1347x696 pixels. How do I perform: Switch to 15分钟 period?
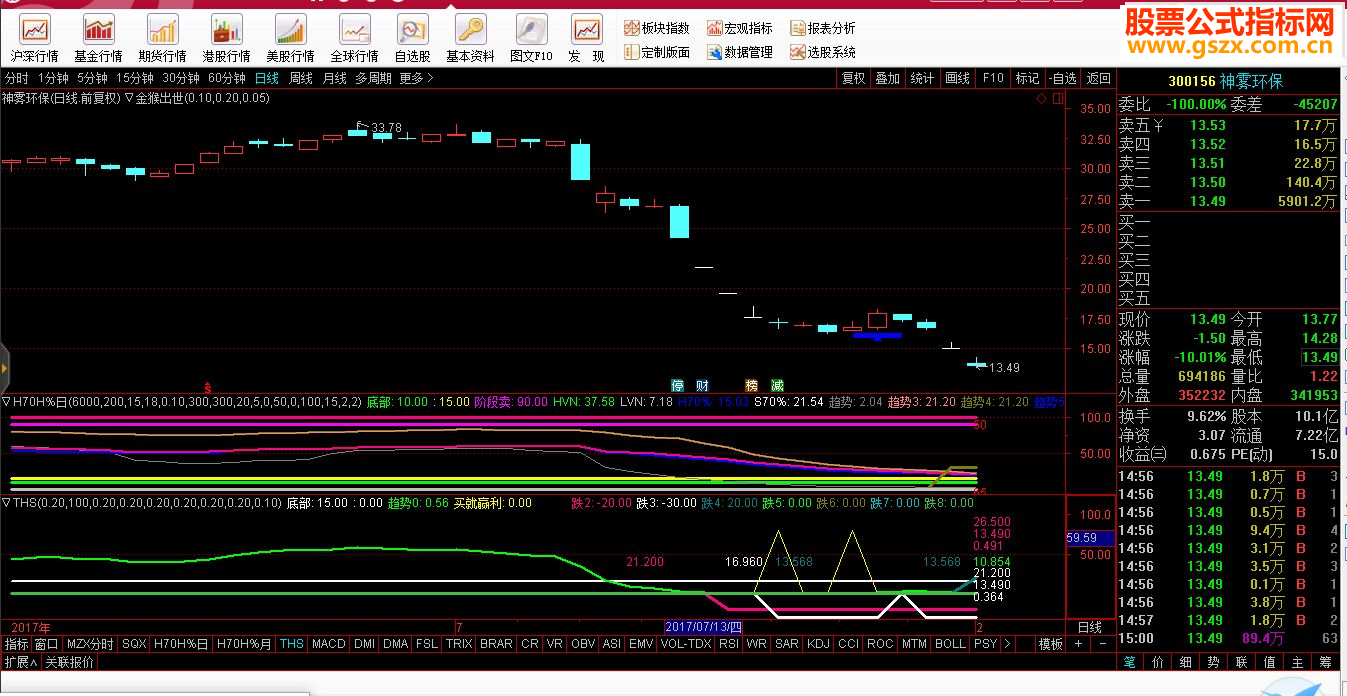134,78
